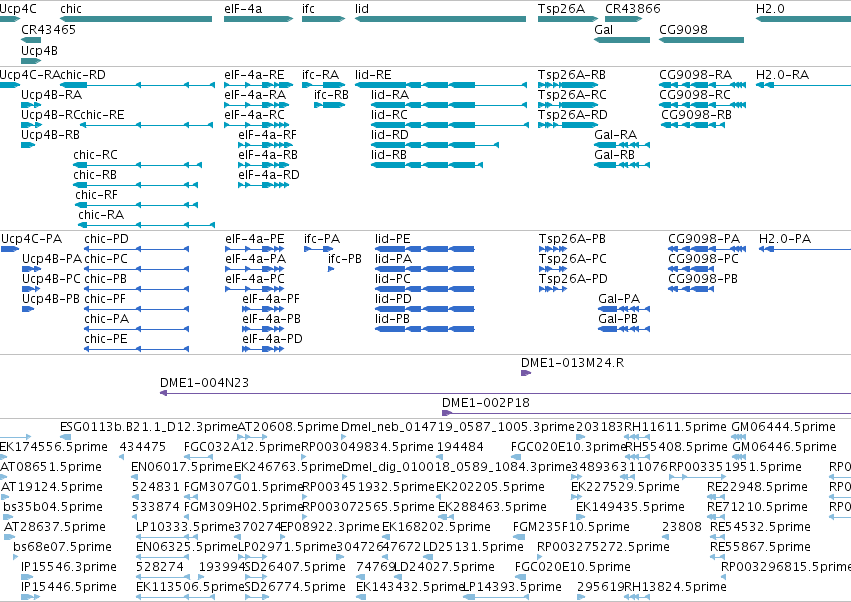Click the Gal-PA protein label
This screenshot has height=602, width=851.
(619, 299)
